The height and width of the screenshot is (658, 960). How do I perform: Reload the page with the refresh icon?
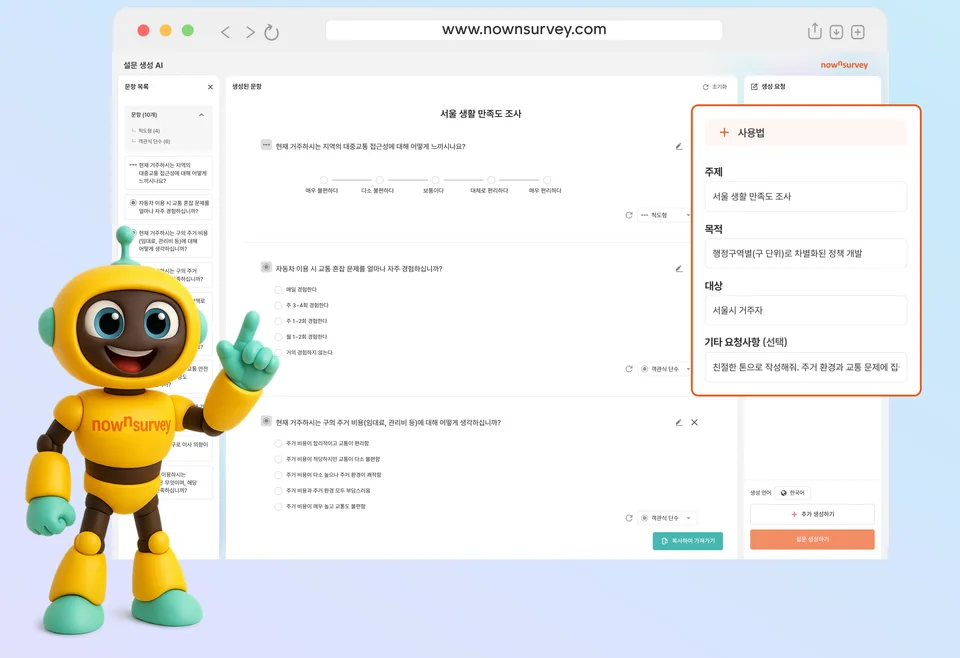271,32
